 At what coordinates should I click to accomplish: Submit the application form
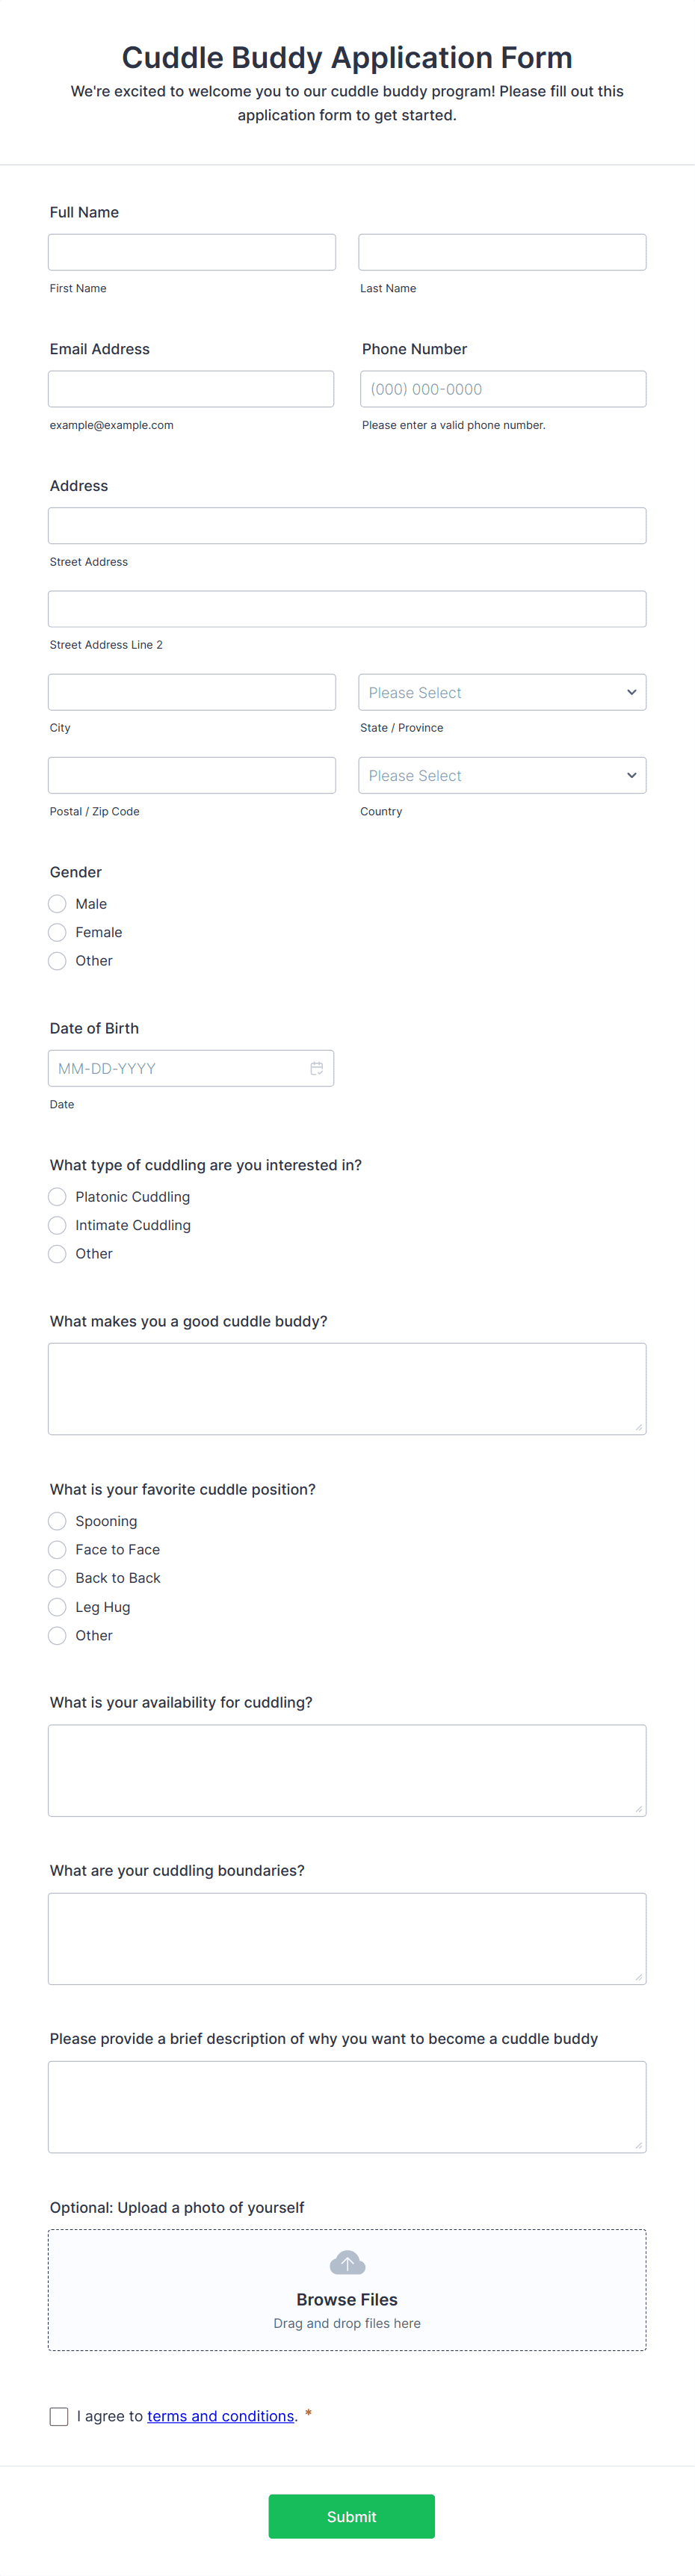pos(351,2516)
